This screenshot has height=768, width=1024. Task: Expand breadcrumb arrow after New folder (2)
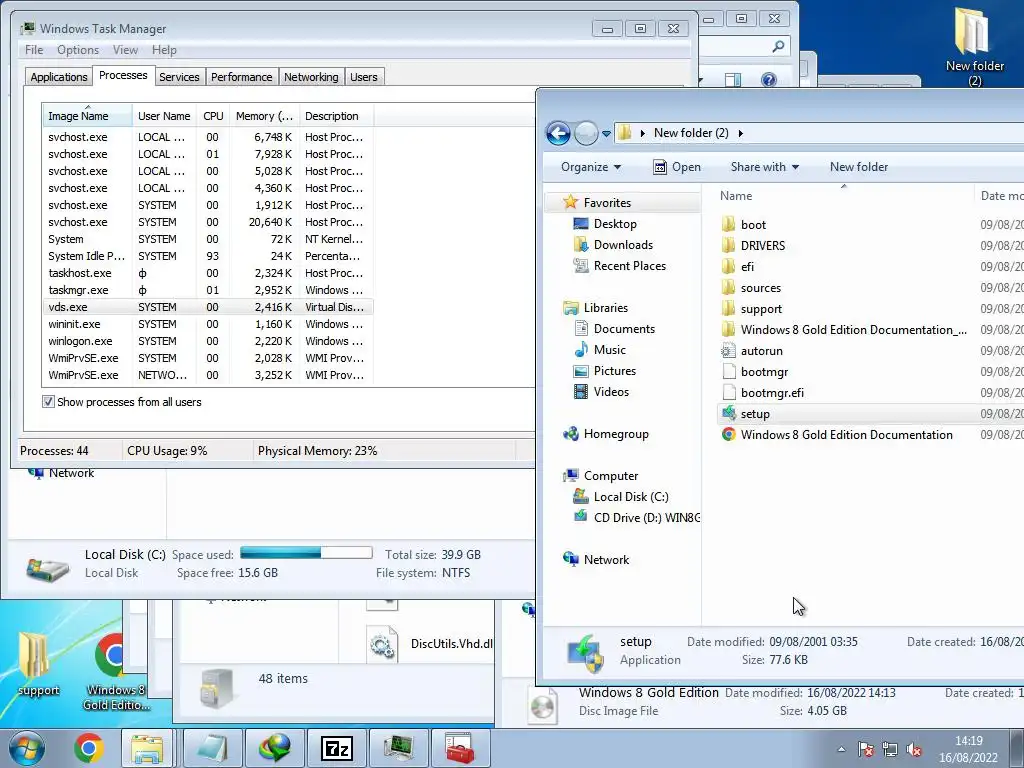741,133
